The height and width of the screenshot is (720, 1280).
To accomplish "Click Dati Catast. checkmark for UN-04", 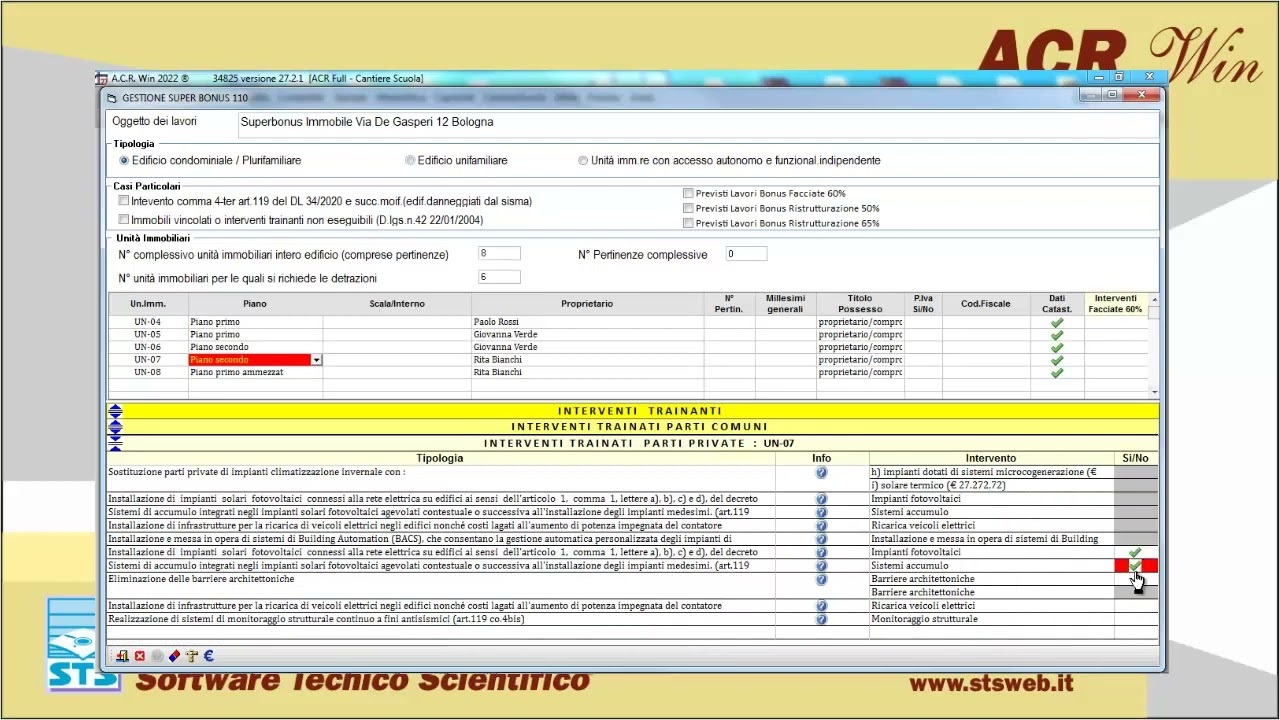I will [x=1057, y=322].
